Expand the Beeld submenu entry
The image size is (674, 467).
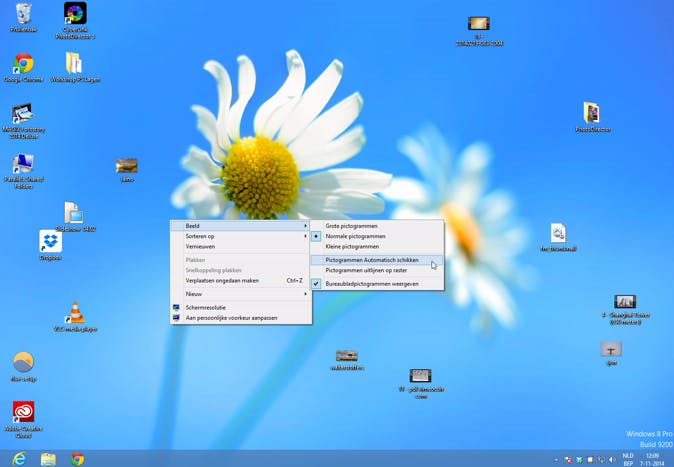(x=241, y=226)
